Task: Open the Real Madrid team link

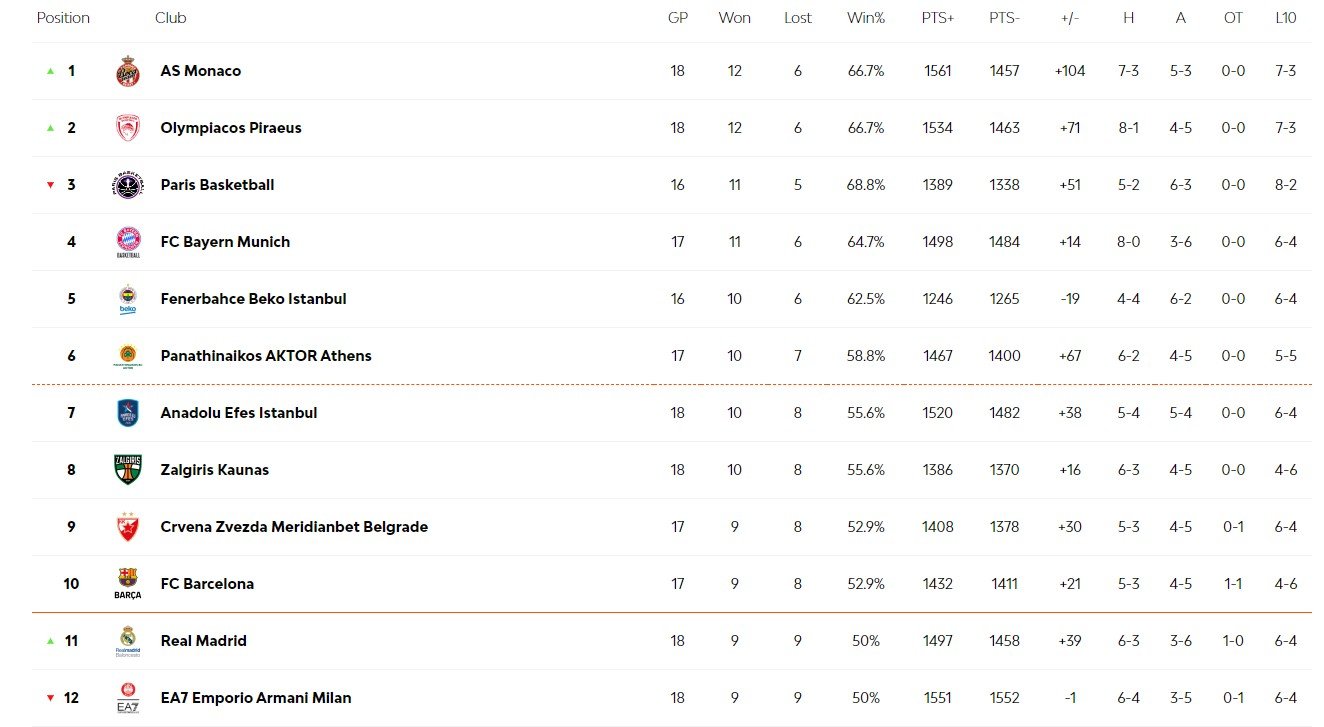Action: pos(203,641)
